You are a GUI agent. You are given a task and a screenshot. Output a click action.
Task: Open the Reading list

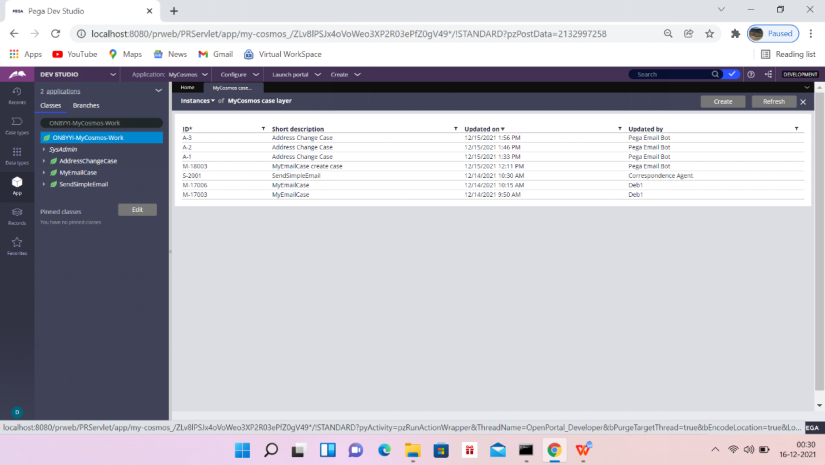788,54
